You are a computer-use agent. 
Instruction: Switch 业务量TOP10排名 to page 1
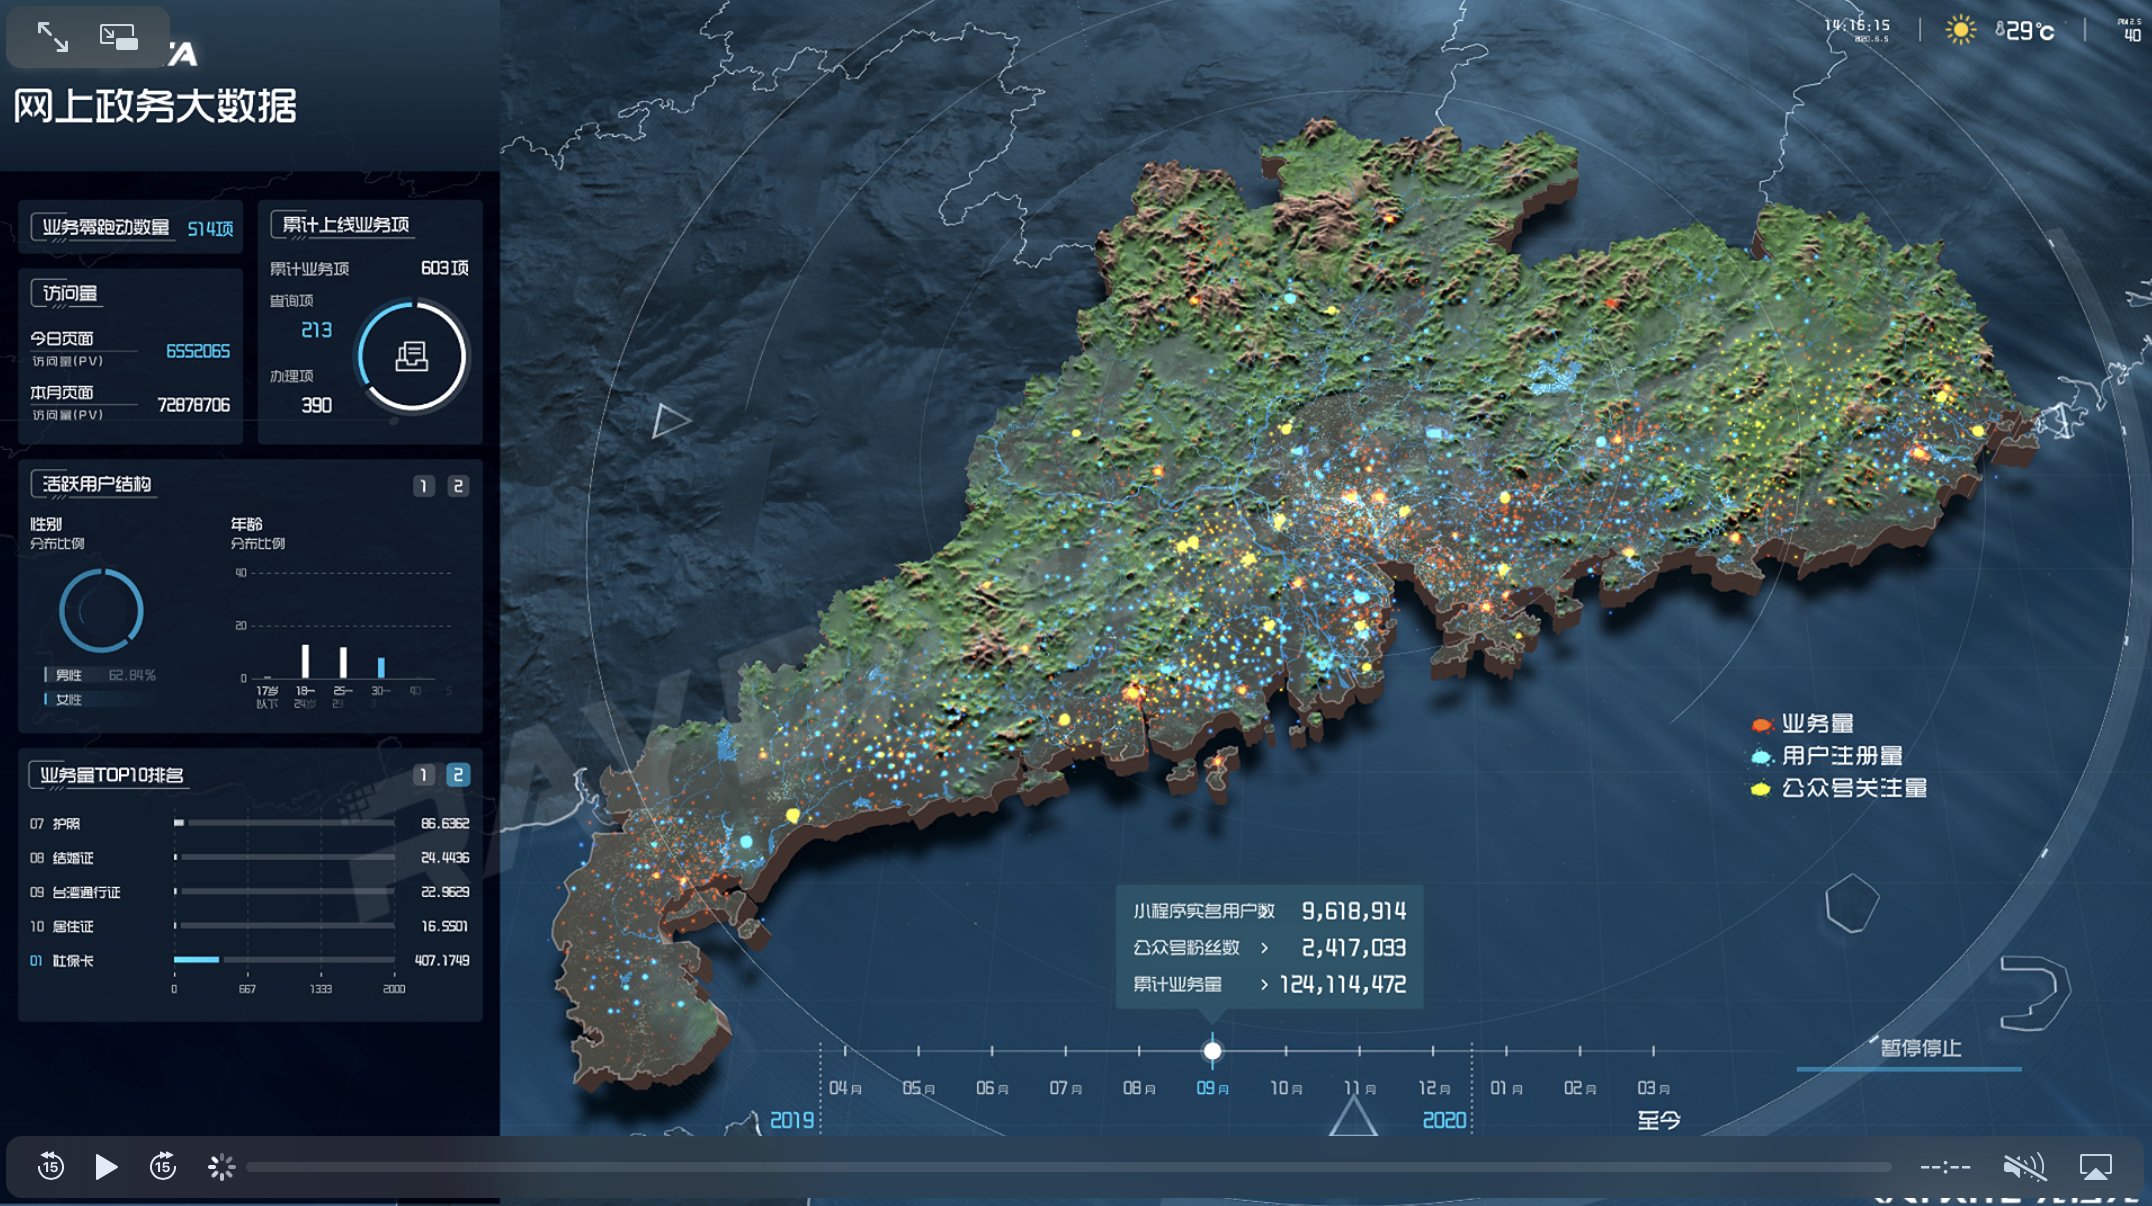click(x=424, y=775)
